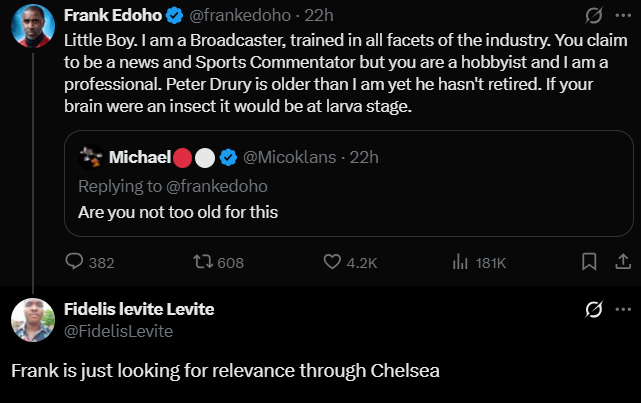Share Frank Edoho's tweet
The width and height of the screenshot is (641, 403).
[620, 263]
